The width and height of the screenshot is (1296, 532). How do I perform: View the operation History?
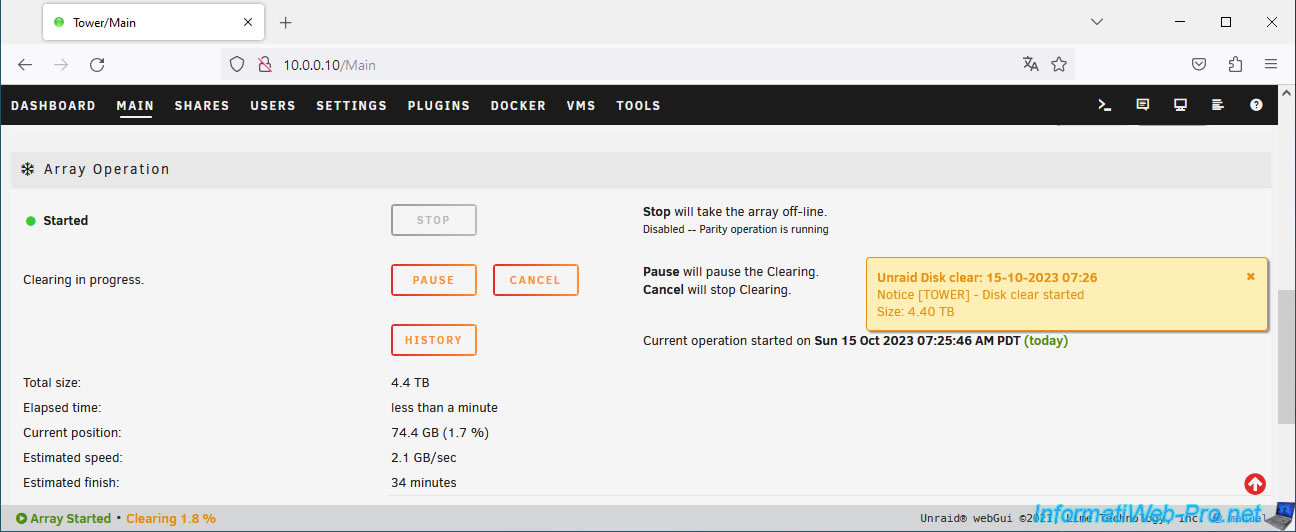(433, 340)
